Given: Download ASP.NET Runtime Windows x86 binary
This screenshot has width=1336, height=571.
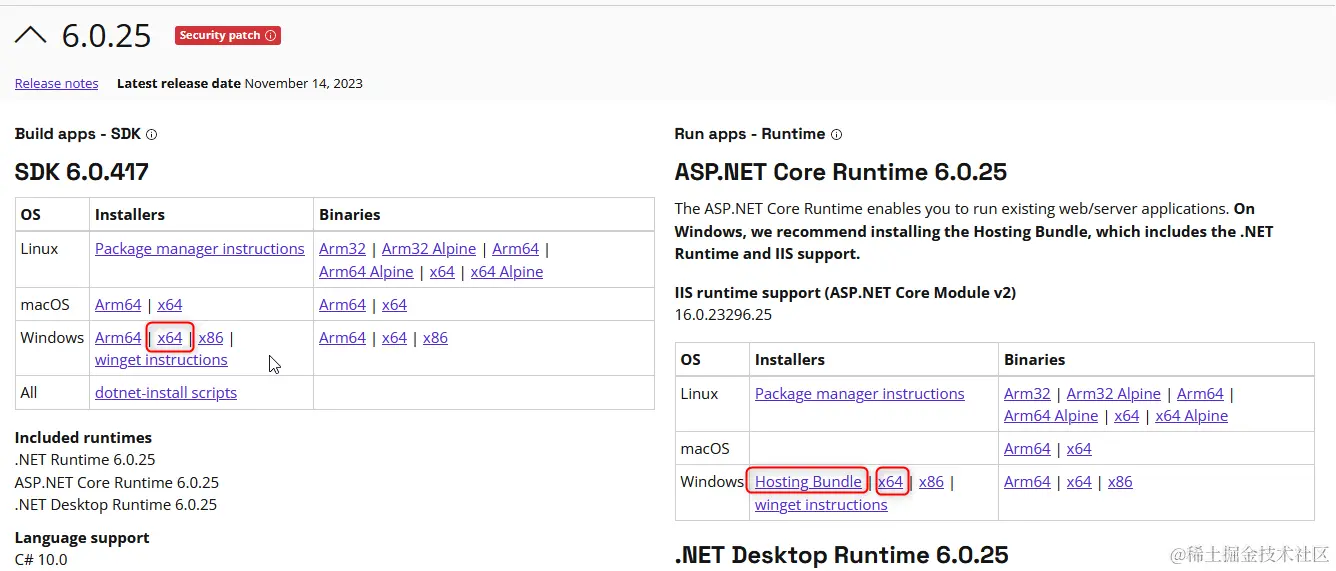Looking at the screenshot, I should click(1121, 482).
